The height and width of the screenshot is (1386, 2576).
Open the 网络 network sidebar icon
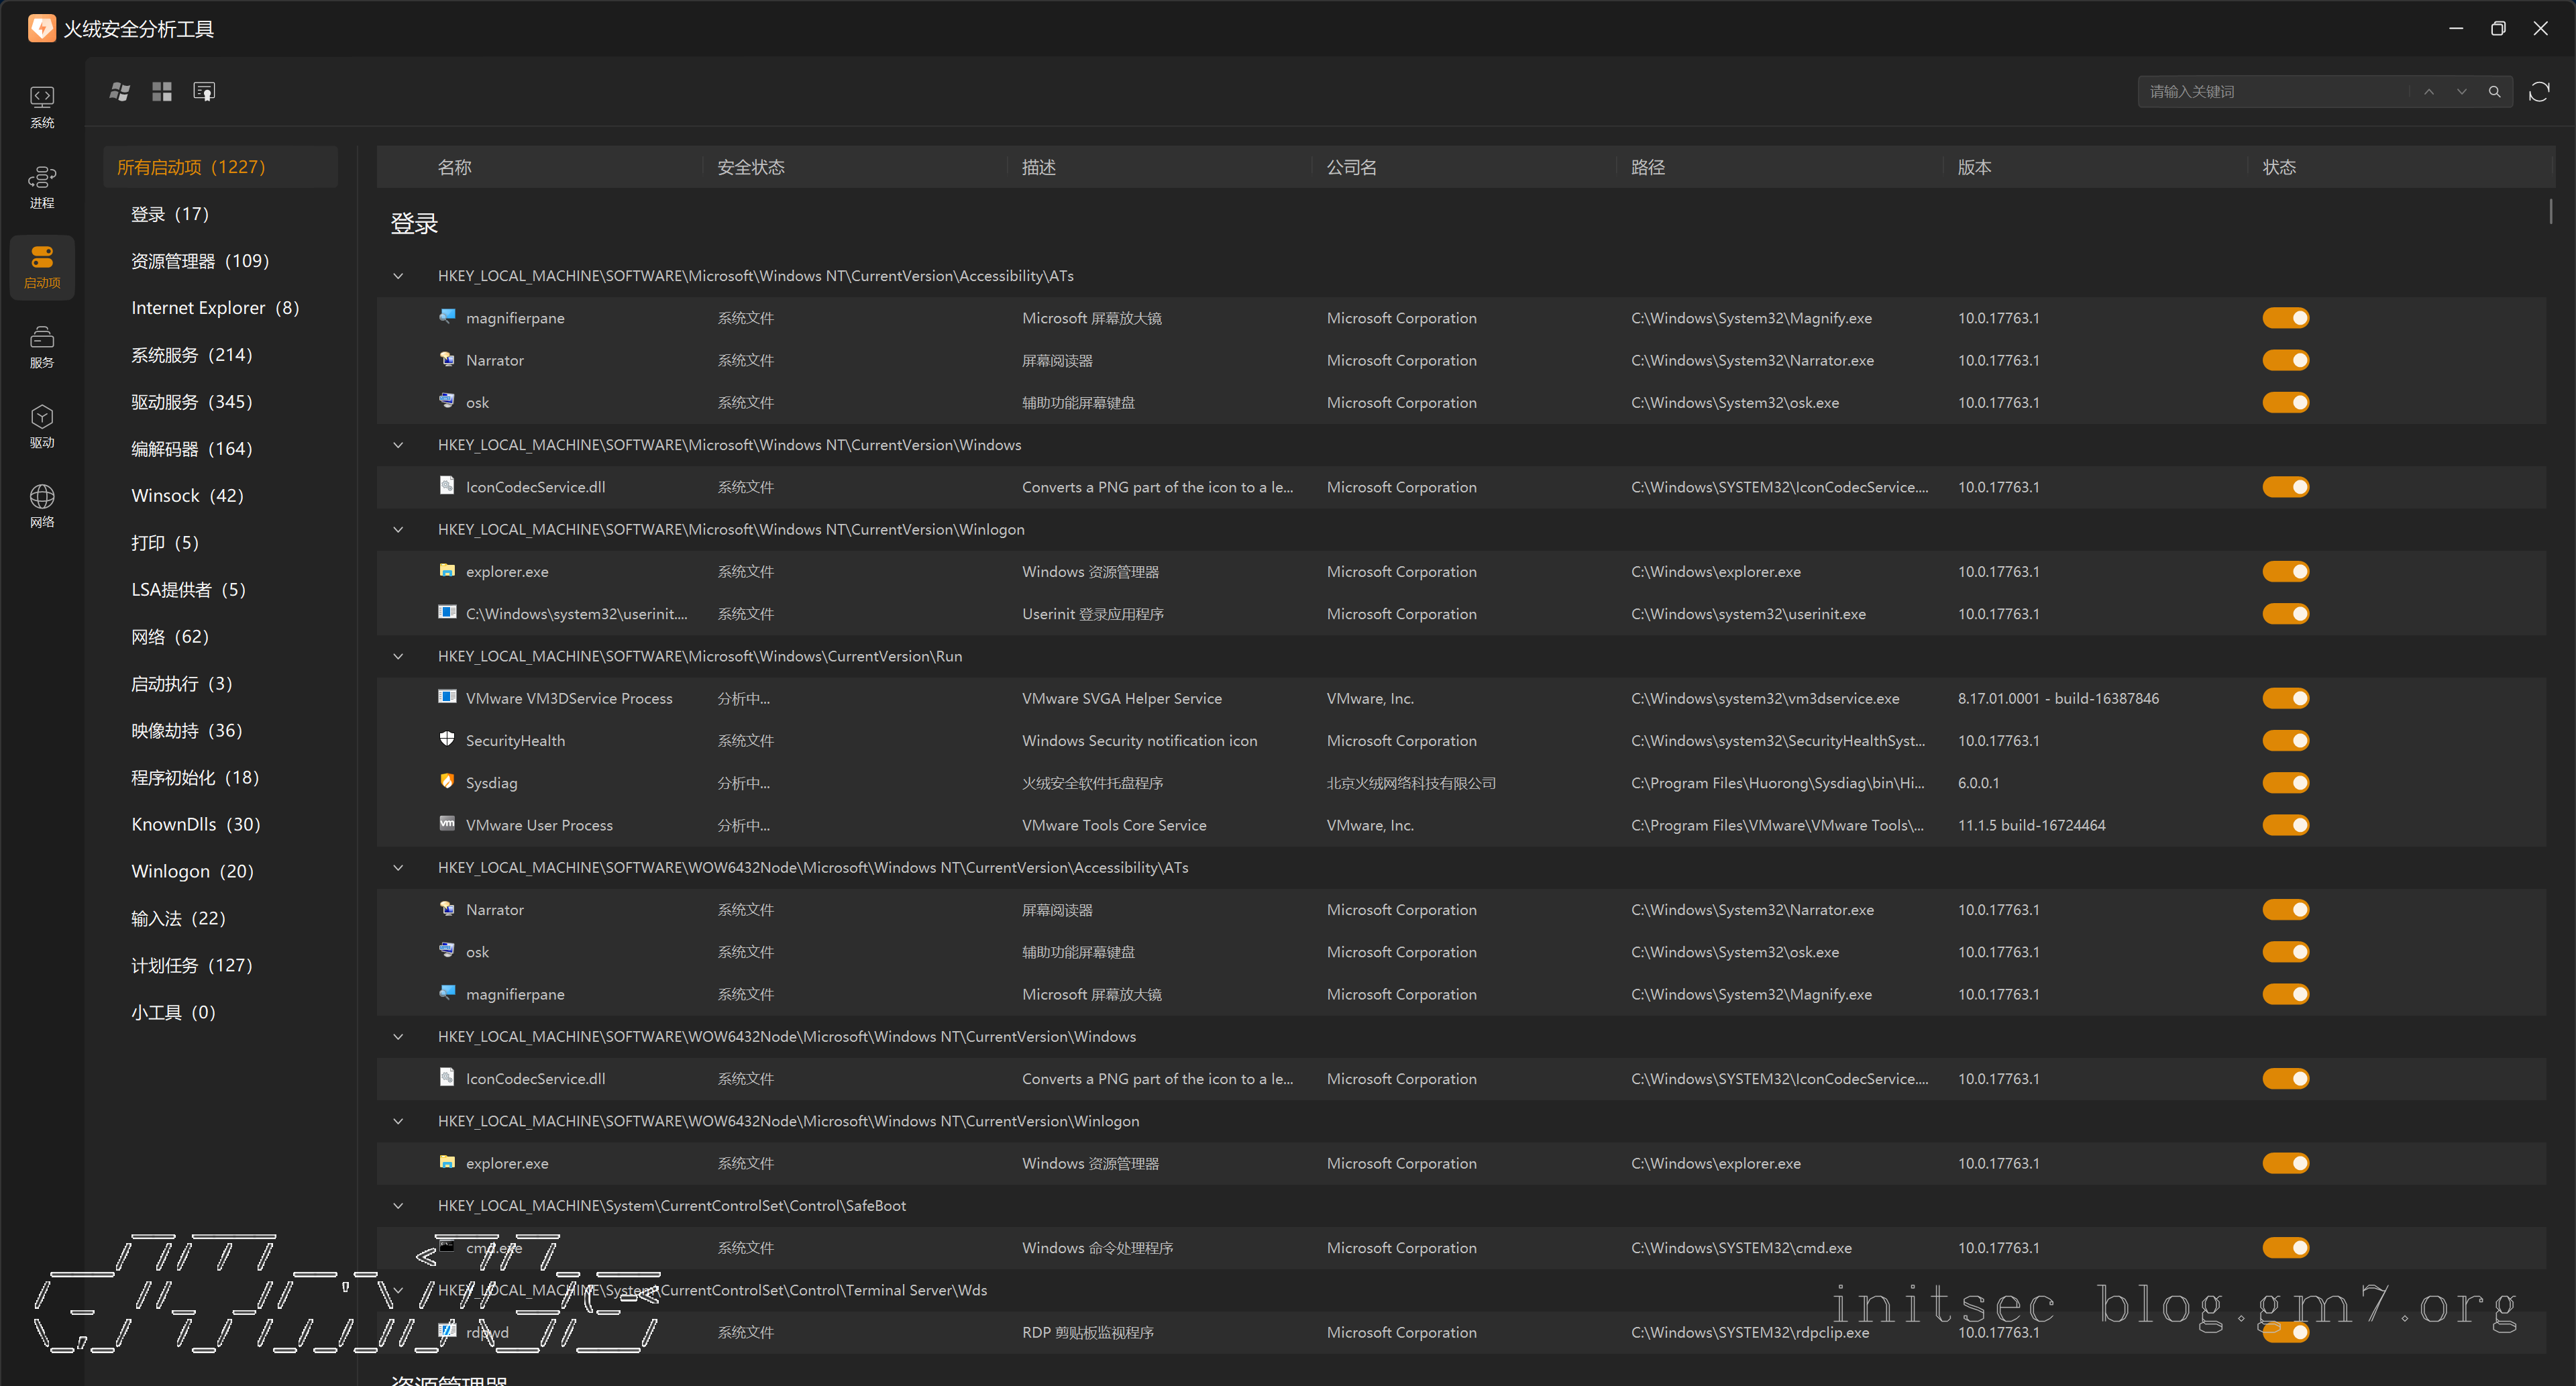(42, 506)
